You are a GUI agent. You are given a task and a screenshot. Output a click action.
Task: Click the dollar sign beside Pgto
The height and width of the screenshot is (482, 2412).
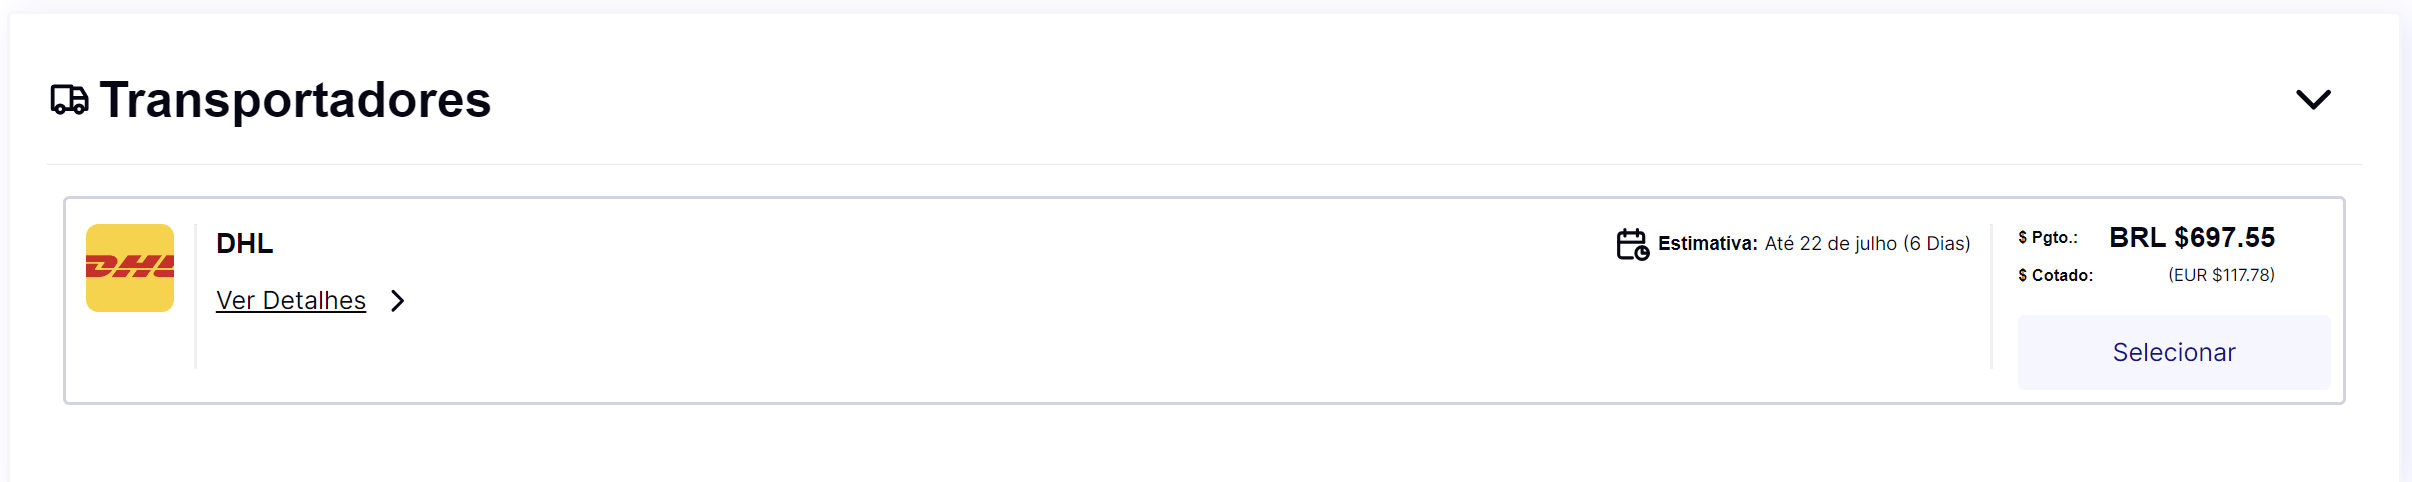click(x=2022, y=238)
